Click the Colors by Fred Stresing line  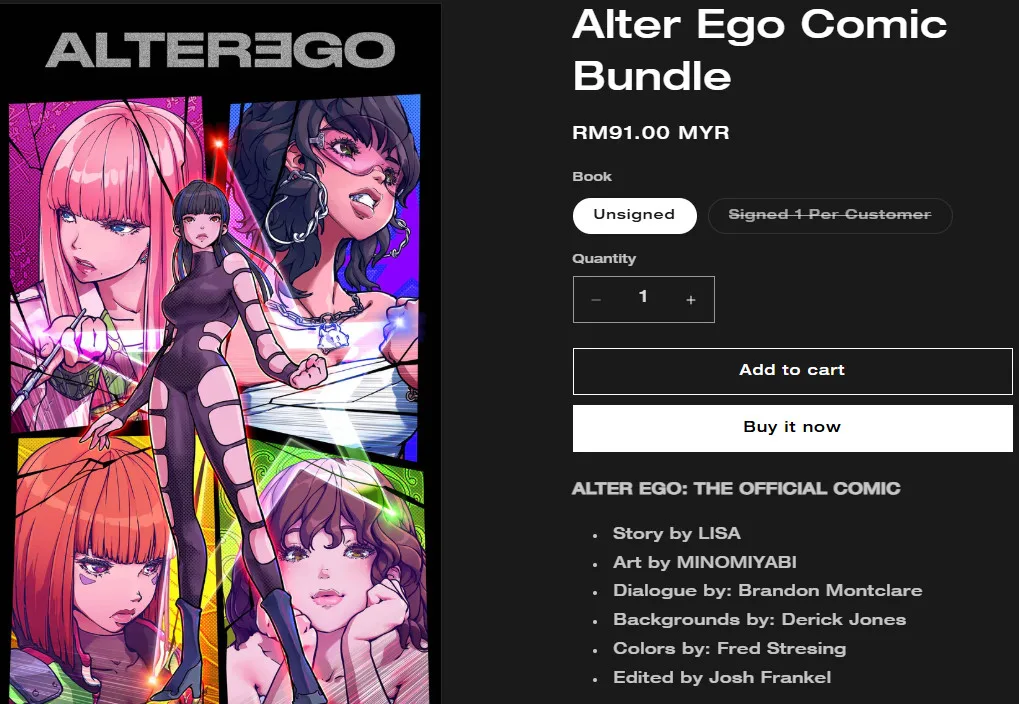[729, 648]
